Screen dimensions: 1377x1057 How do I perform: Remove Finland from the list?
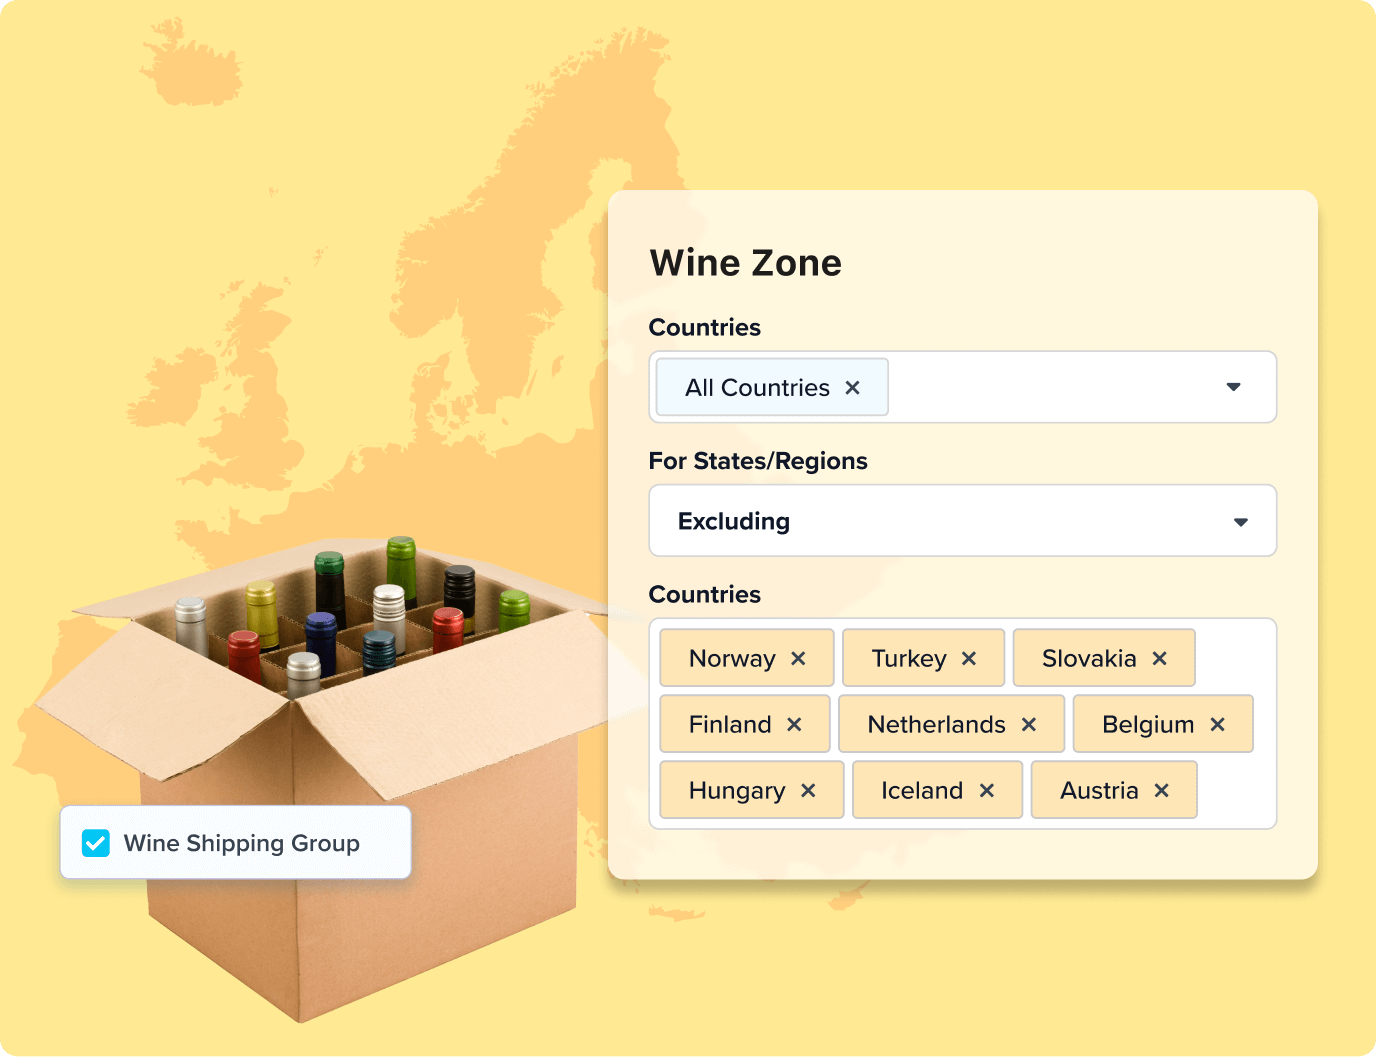tap(794, 724)
